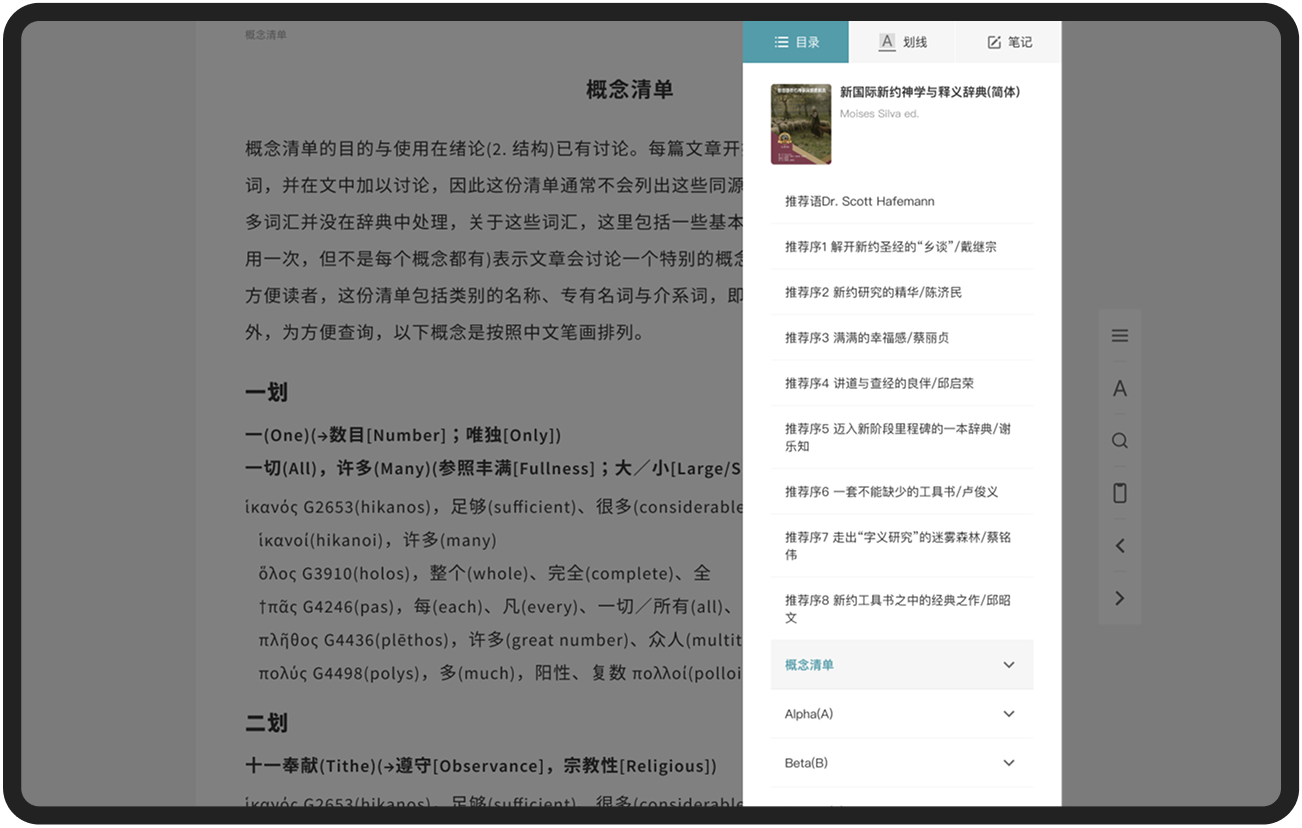Switch to the 目录 tab
The height and width of the screenshot is (828, 1302).
[x=796, y=42]
